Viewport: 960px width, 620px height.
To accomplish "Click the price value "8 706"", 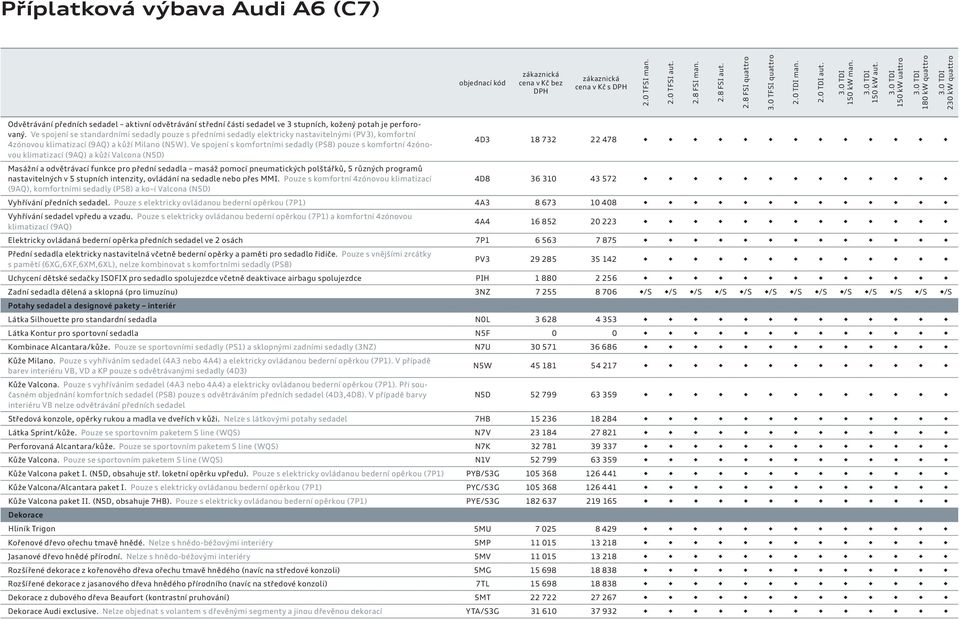I will (x=606, y=292).
